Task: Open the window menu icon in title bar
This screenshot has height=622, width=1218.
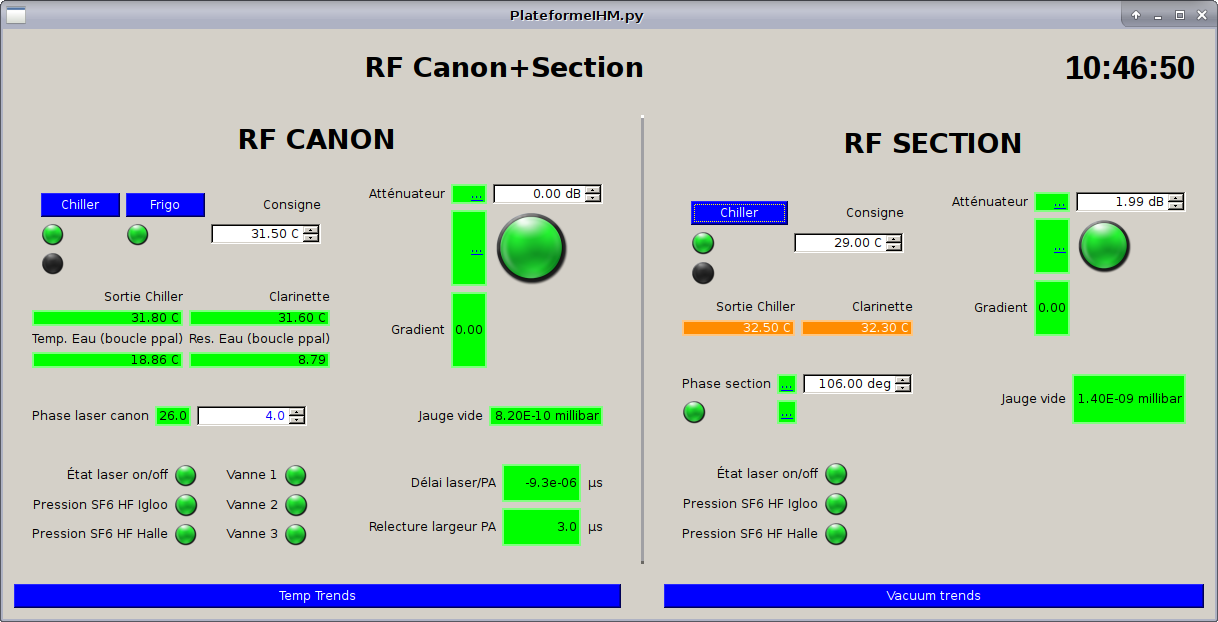Action: 16,15
